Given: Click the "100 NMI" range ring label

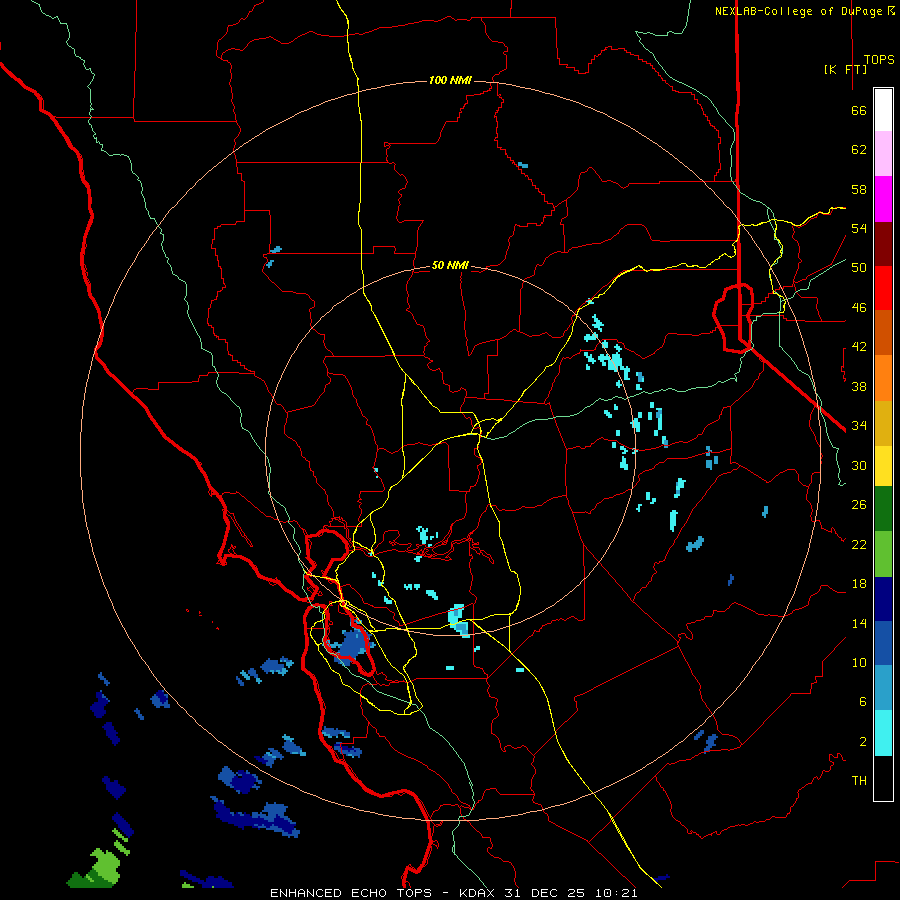Looking at the screenshot, I should coord(450,80).
